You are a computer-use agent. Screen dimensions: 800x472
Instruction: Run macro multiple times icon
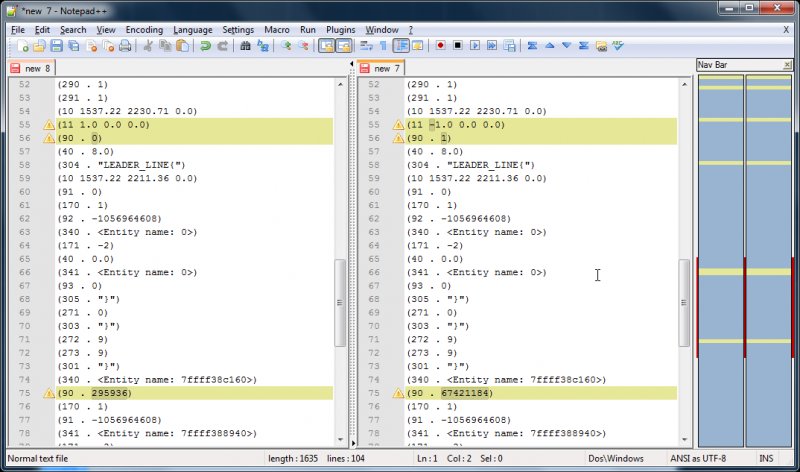coord(492,46)
